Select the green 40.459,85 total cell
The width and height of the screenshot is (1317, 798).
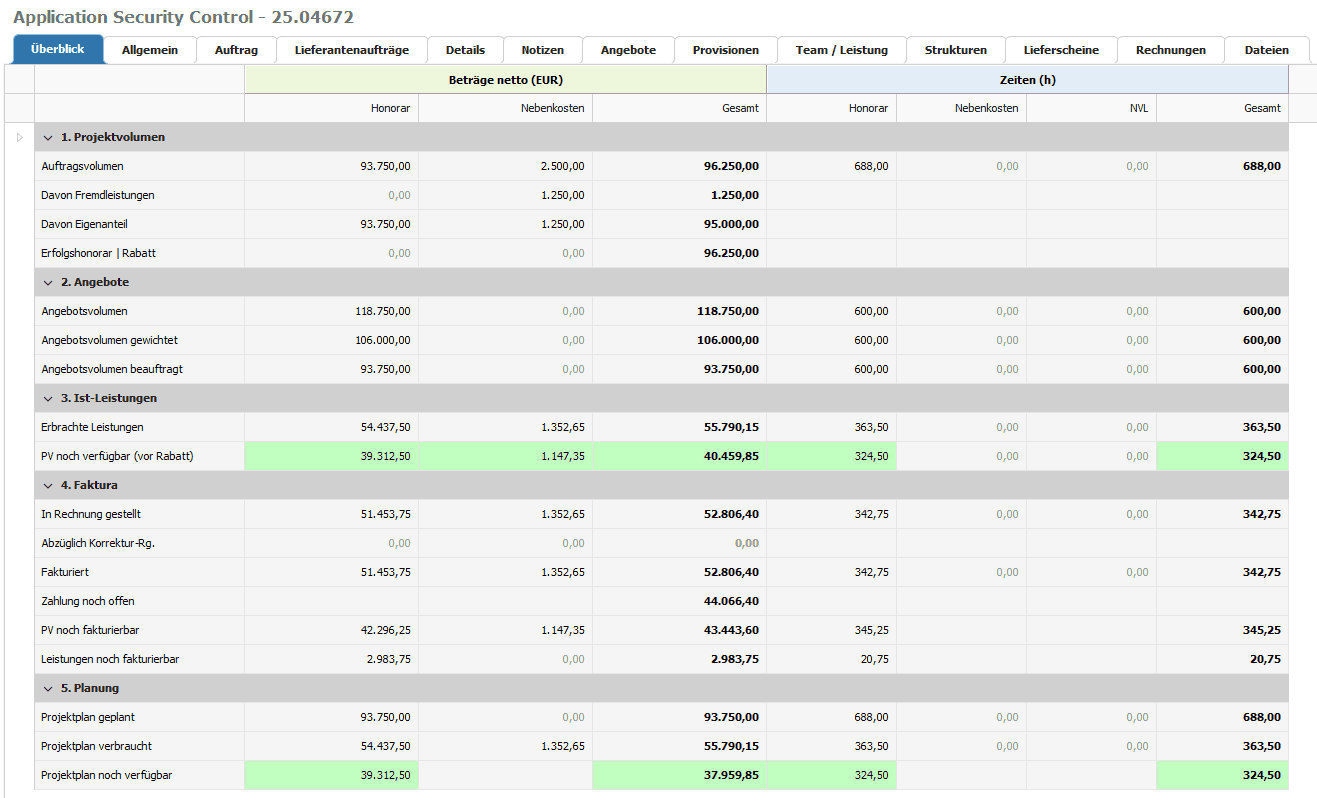(x=727, y=457)
